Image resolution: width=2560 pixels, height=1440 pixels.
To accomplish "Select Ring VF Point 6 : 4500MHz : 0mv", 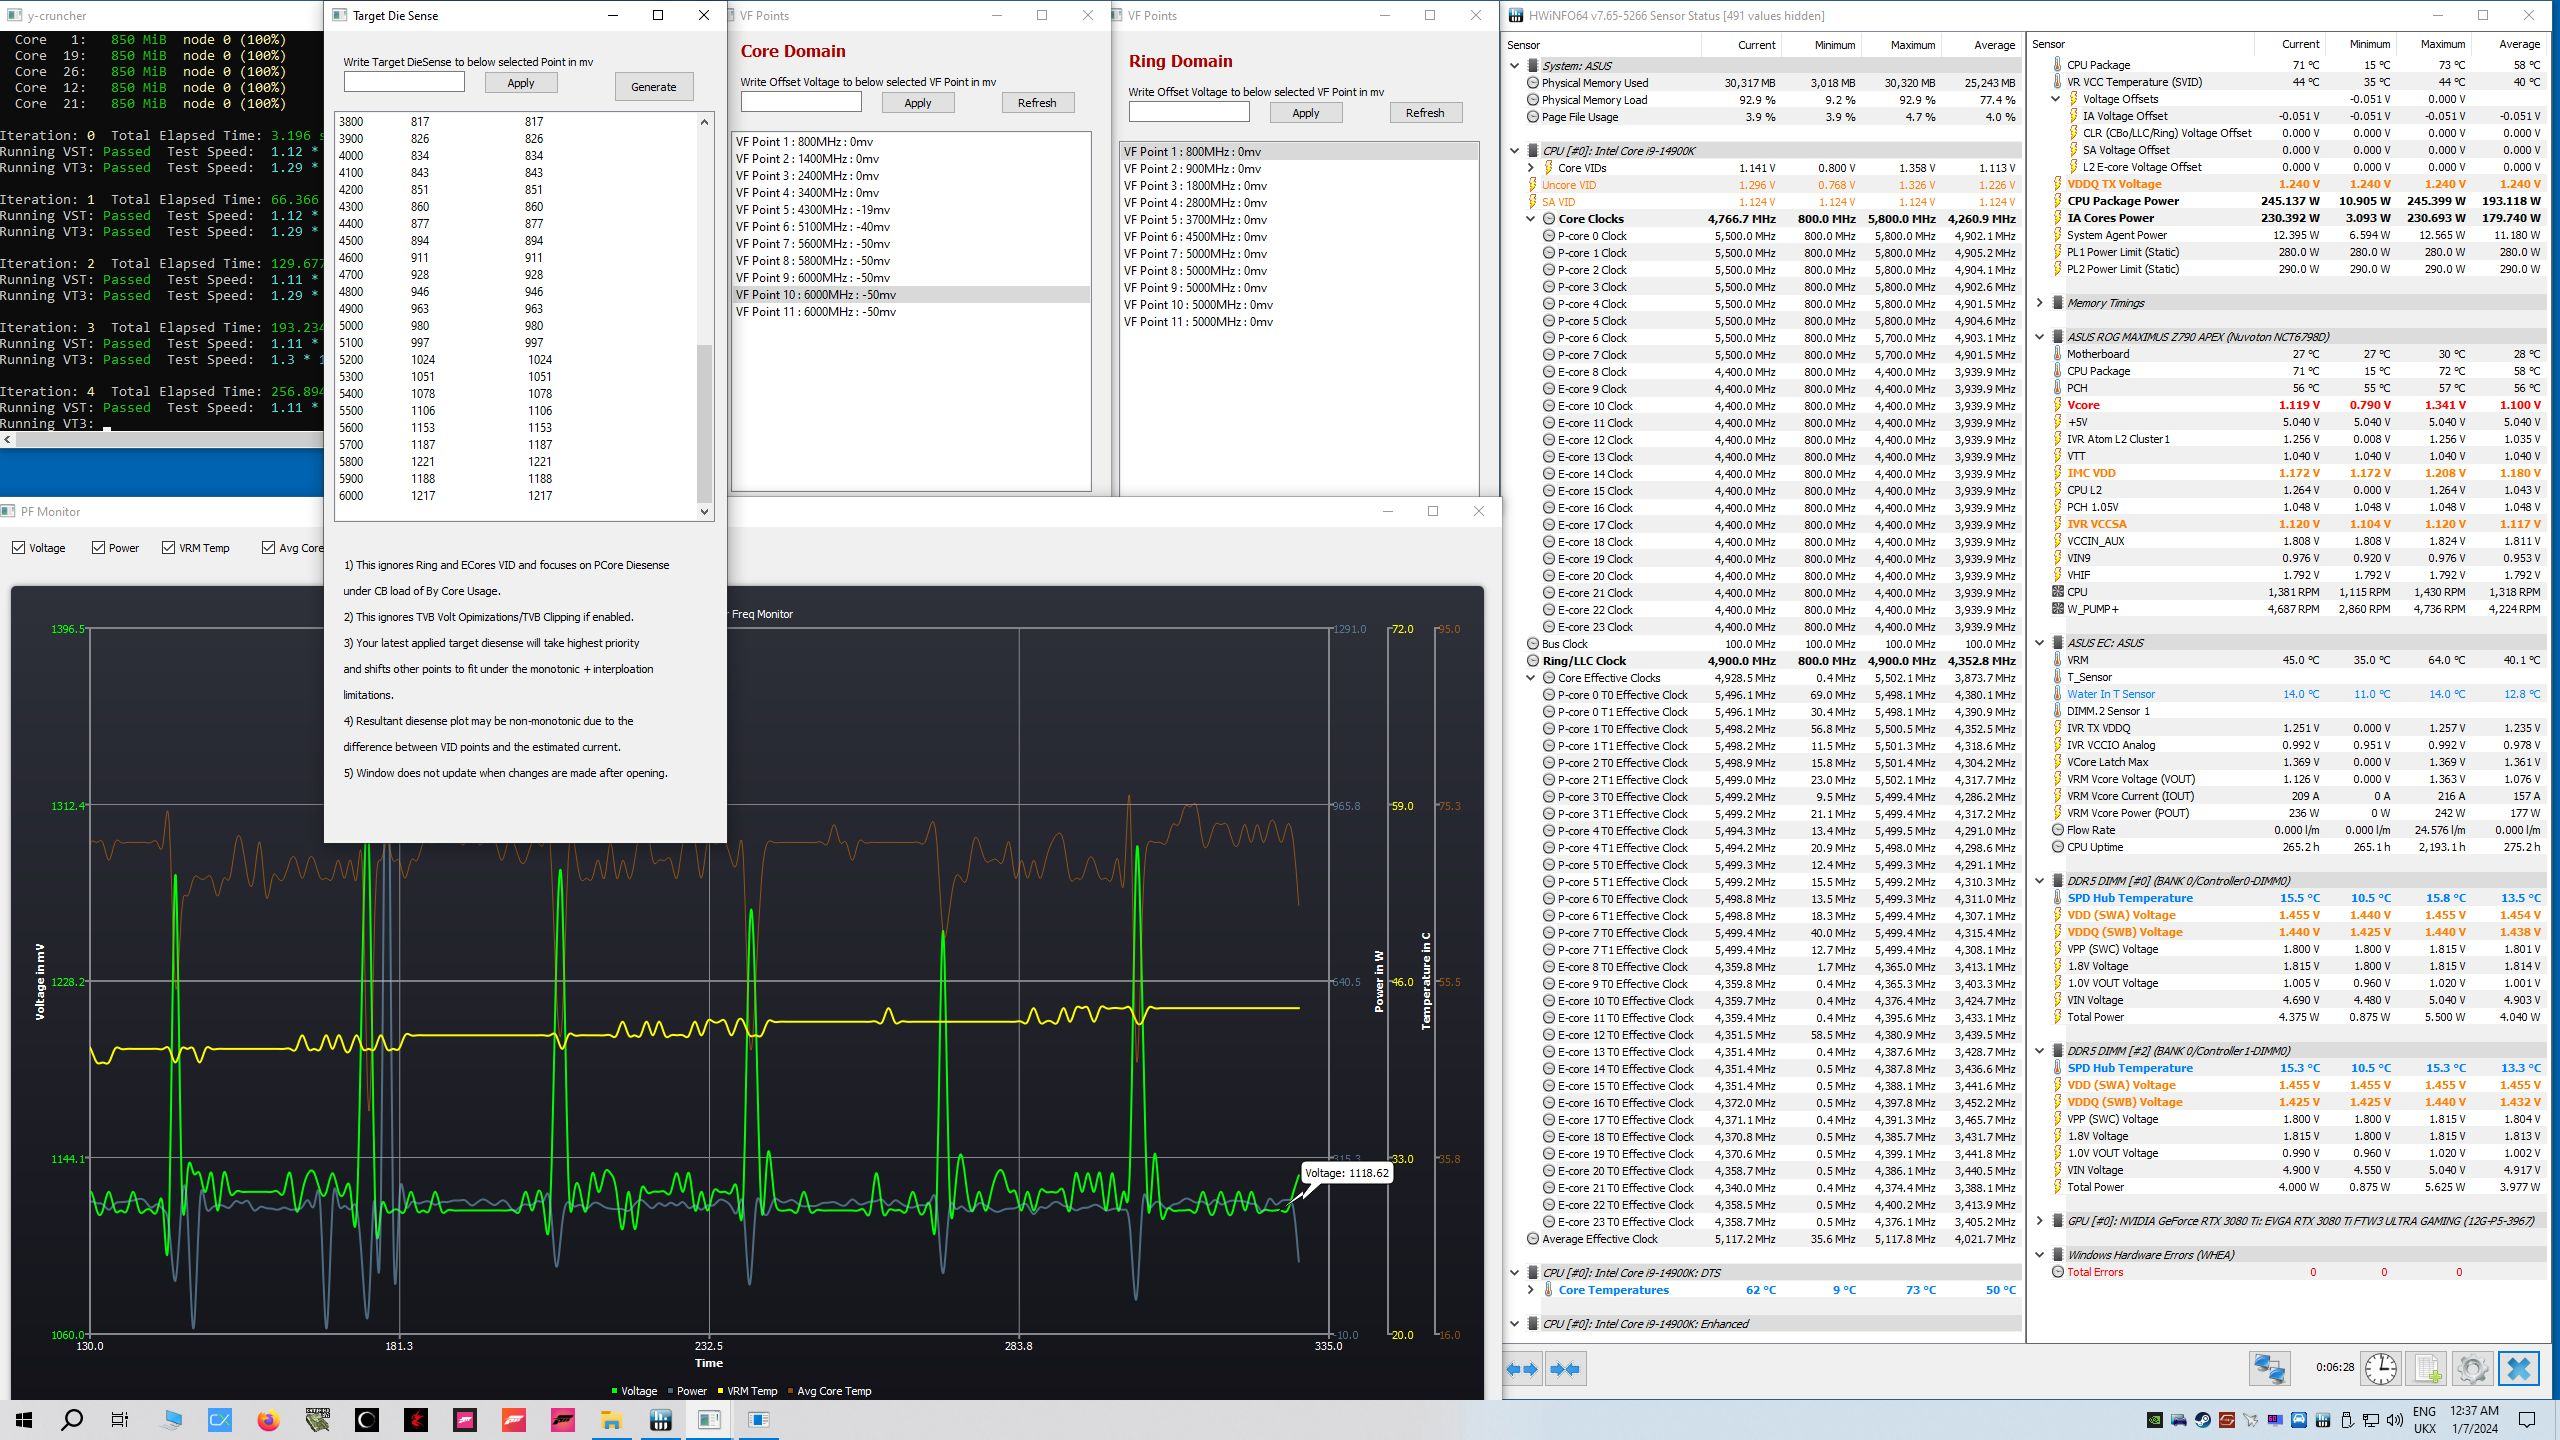I will point(1299,237).
